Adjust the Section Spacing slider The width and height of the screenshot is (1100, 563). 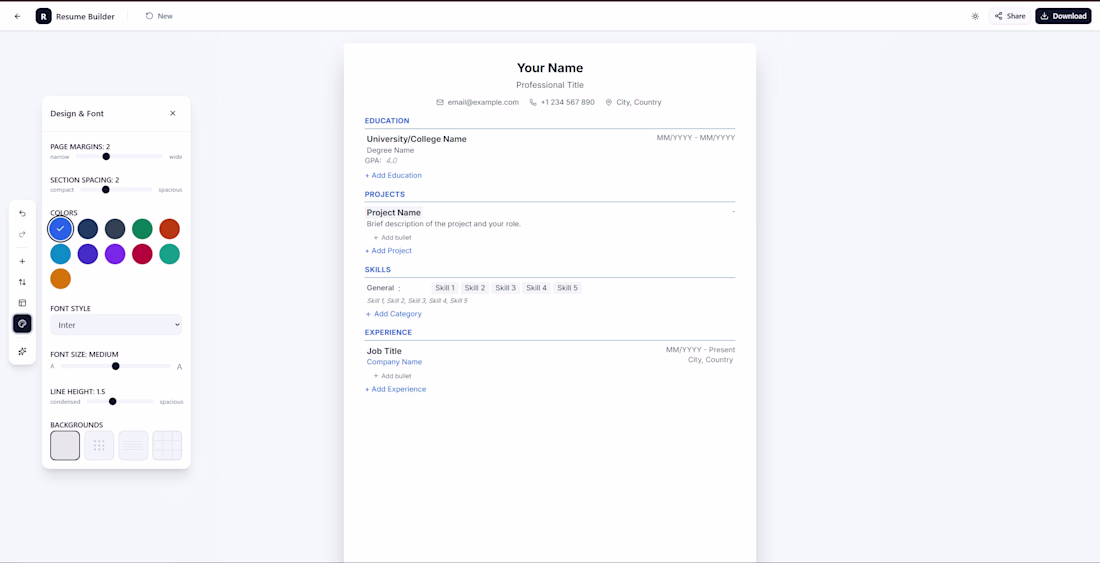tap(116, 189)
